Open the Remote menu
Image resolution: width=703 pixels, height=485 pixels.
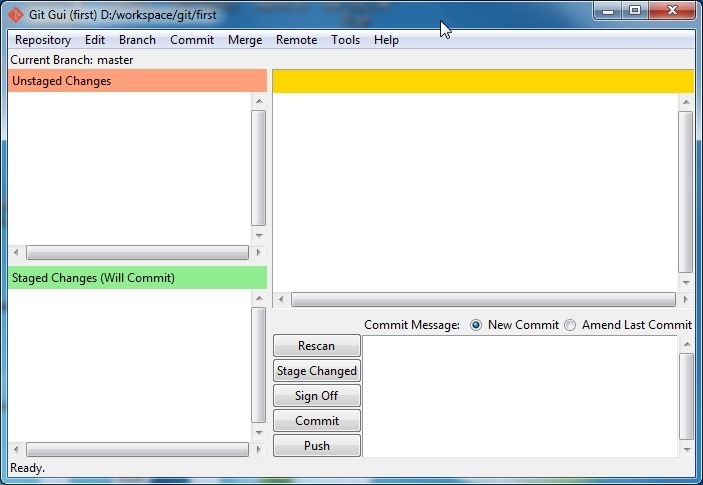[296, 40]
